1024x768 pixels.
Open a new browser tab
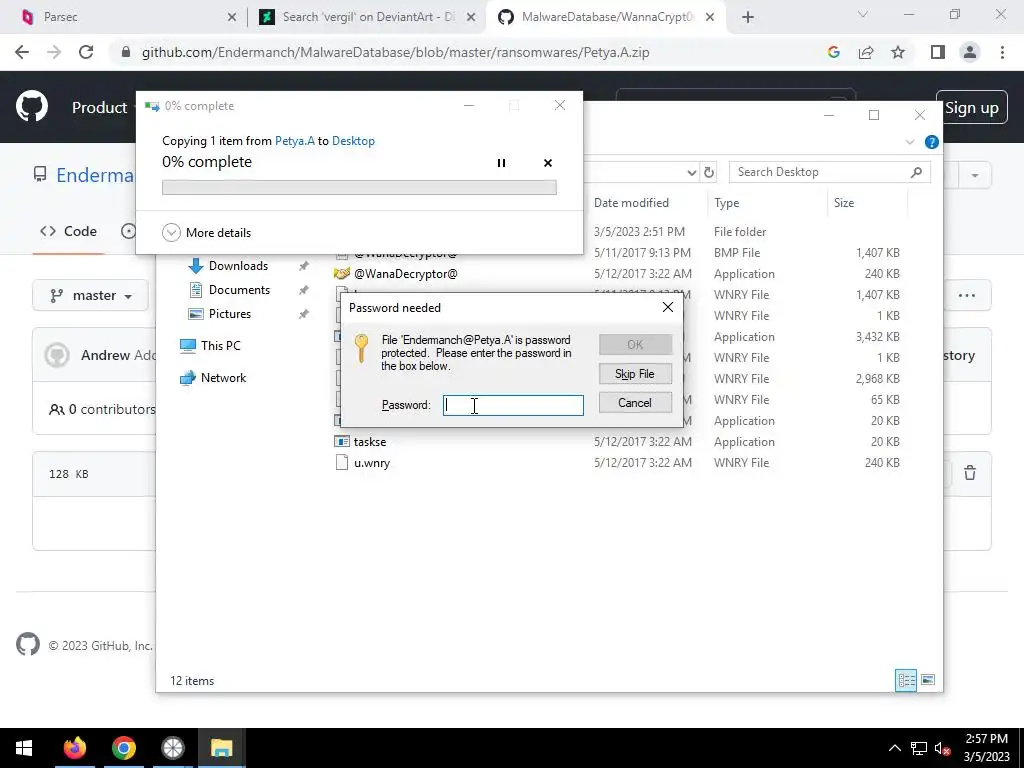click(x=748, y=17)
